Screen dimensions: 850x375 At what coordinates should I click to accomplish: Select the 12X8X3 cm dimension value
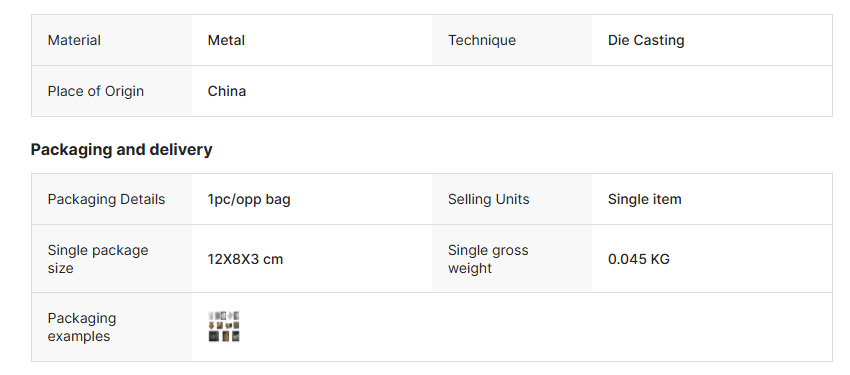point(245,259)
